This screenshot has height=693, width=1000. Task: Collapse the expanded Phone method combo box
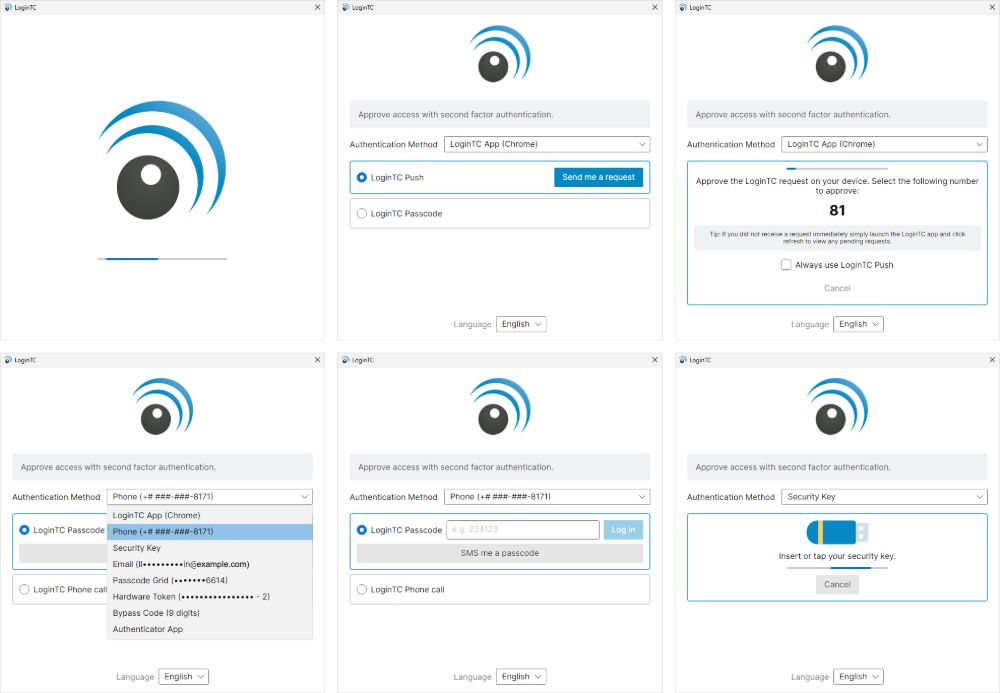pyautogui.click(x=209, y=497)
